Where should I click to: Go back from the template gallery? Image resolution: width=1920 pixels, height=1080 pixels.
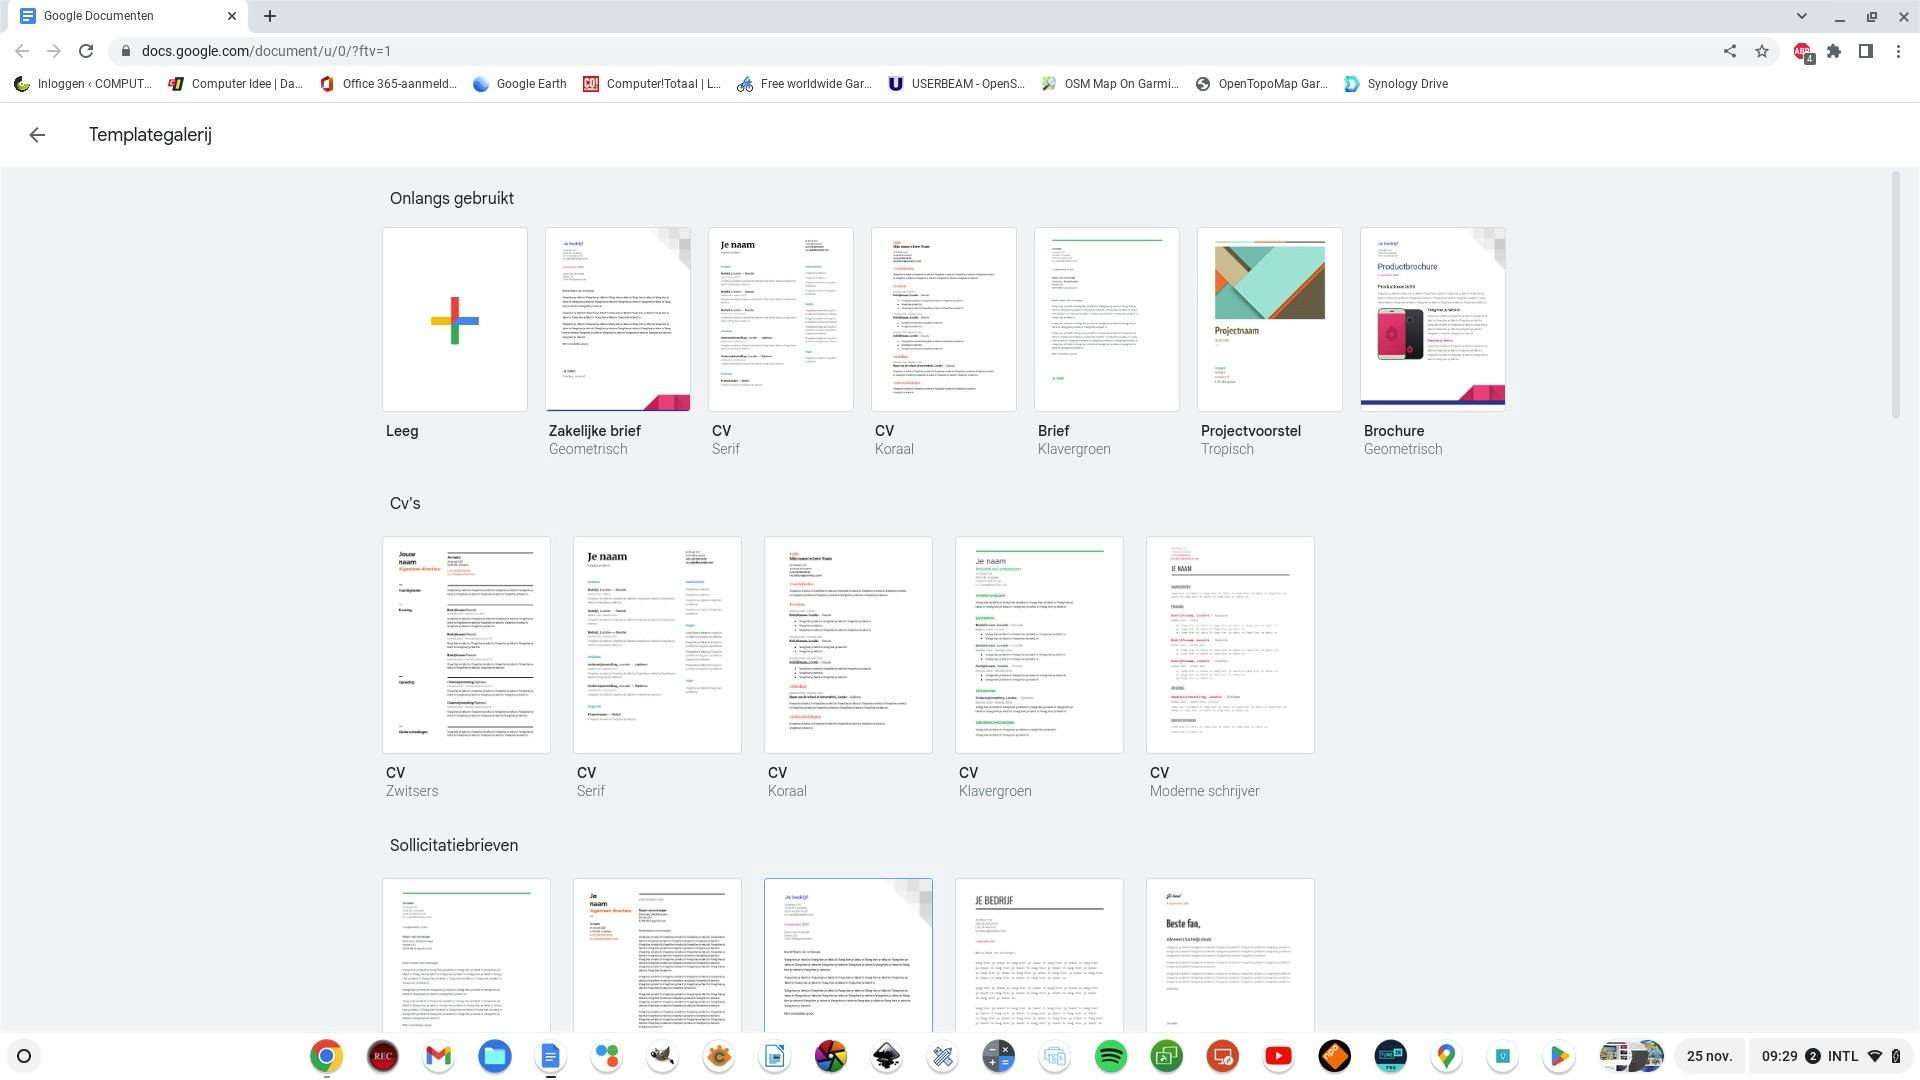tap(37, 134)
